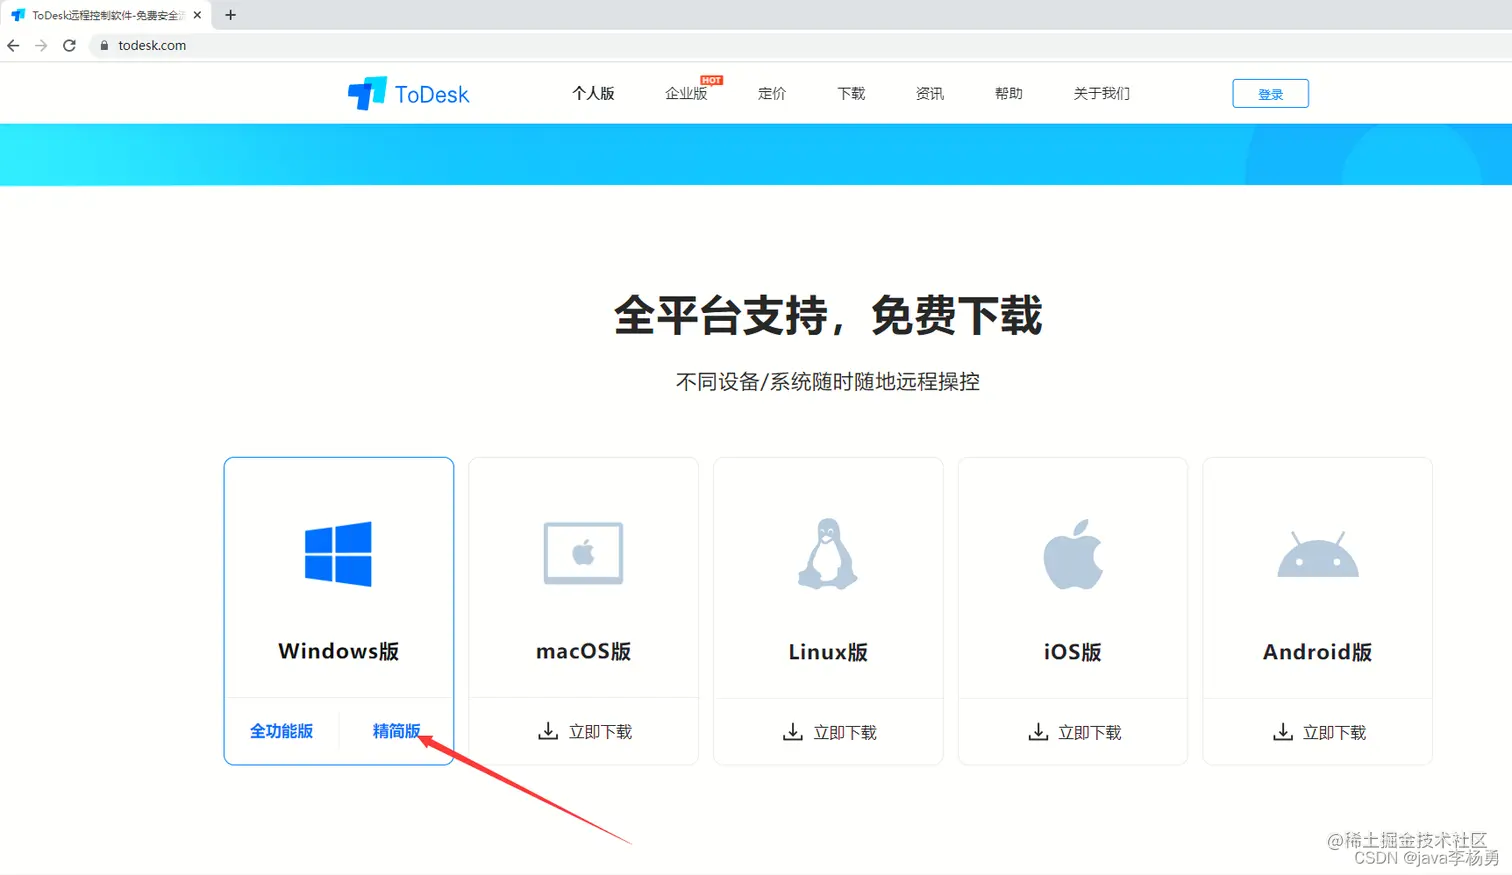Click the ToDesk logo in header
1512x875 pixels.
point(408,93)
